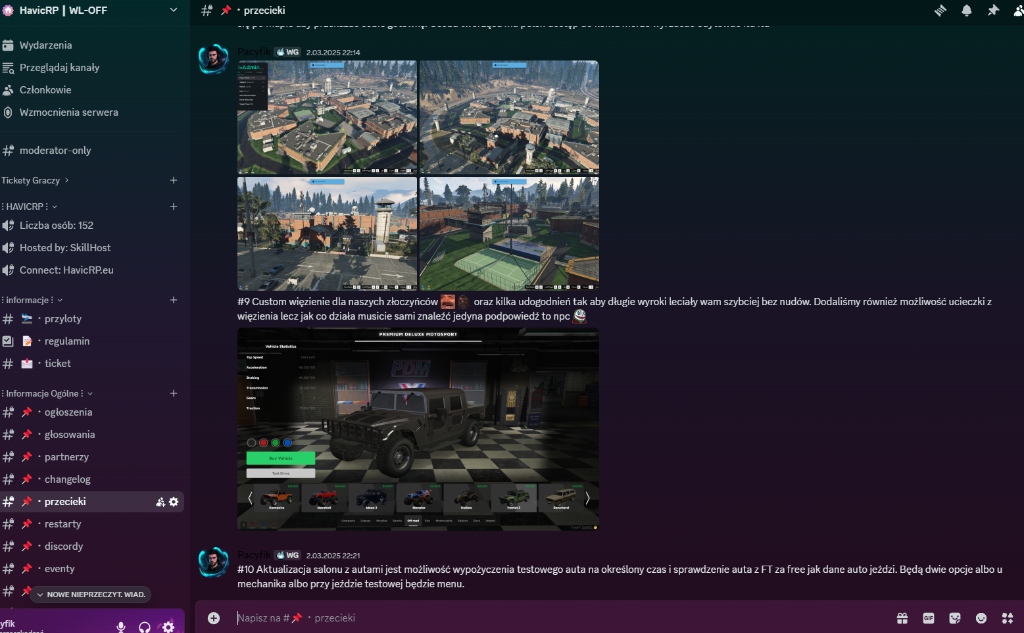
Task: Open apps launcher icon
Action: tap(1008, 618)
